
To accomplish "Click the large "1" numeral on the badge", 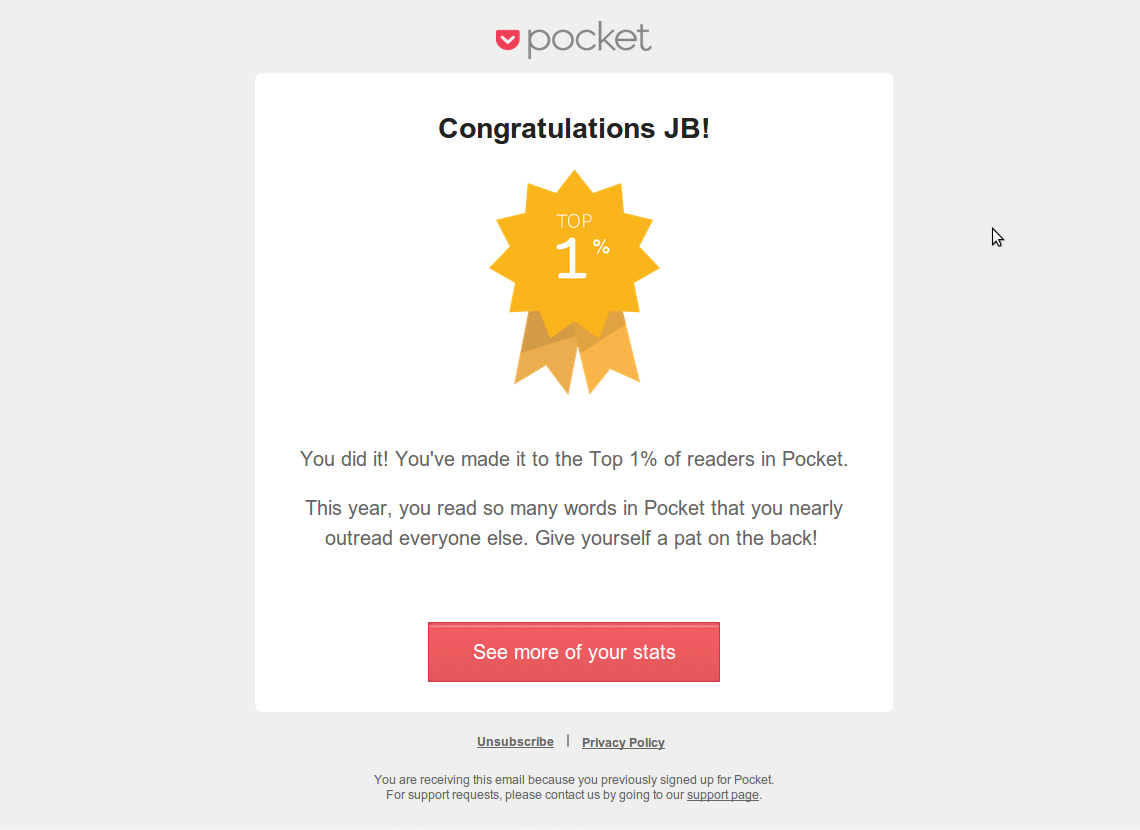I will (x=570, y=259).
